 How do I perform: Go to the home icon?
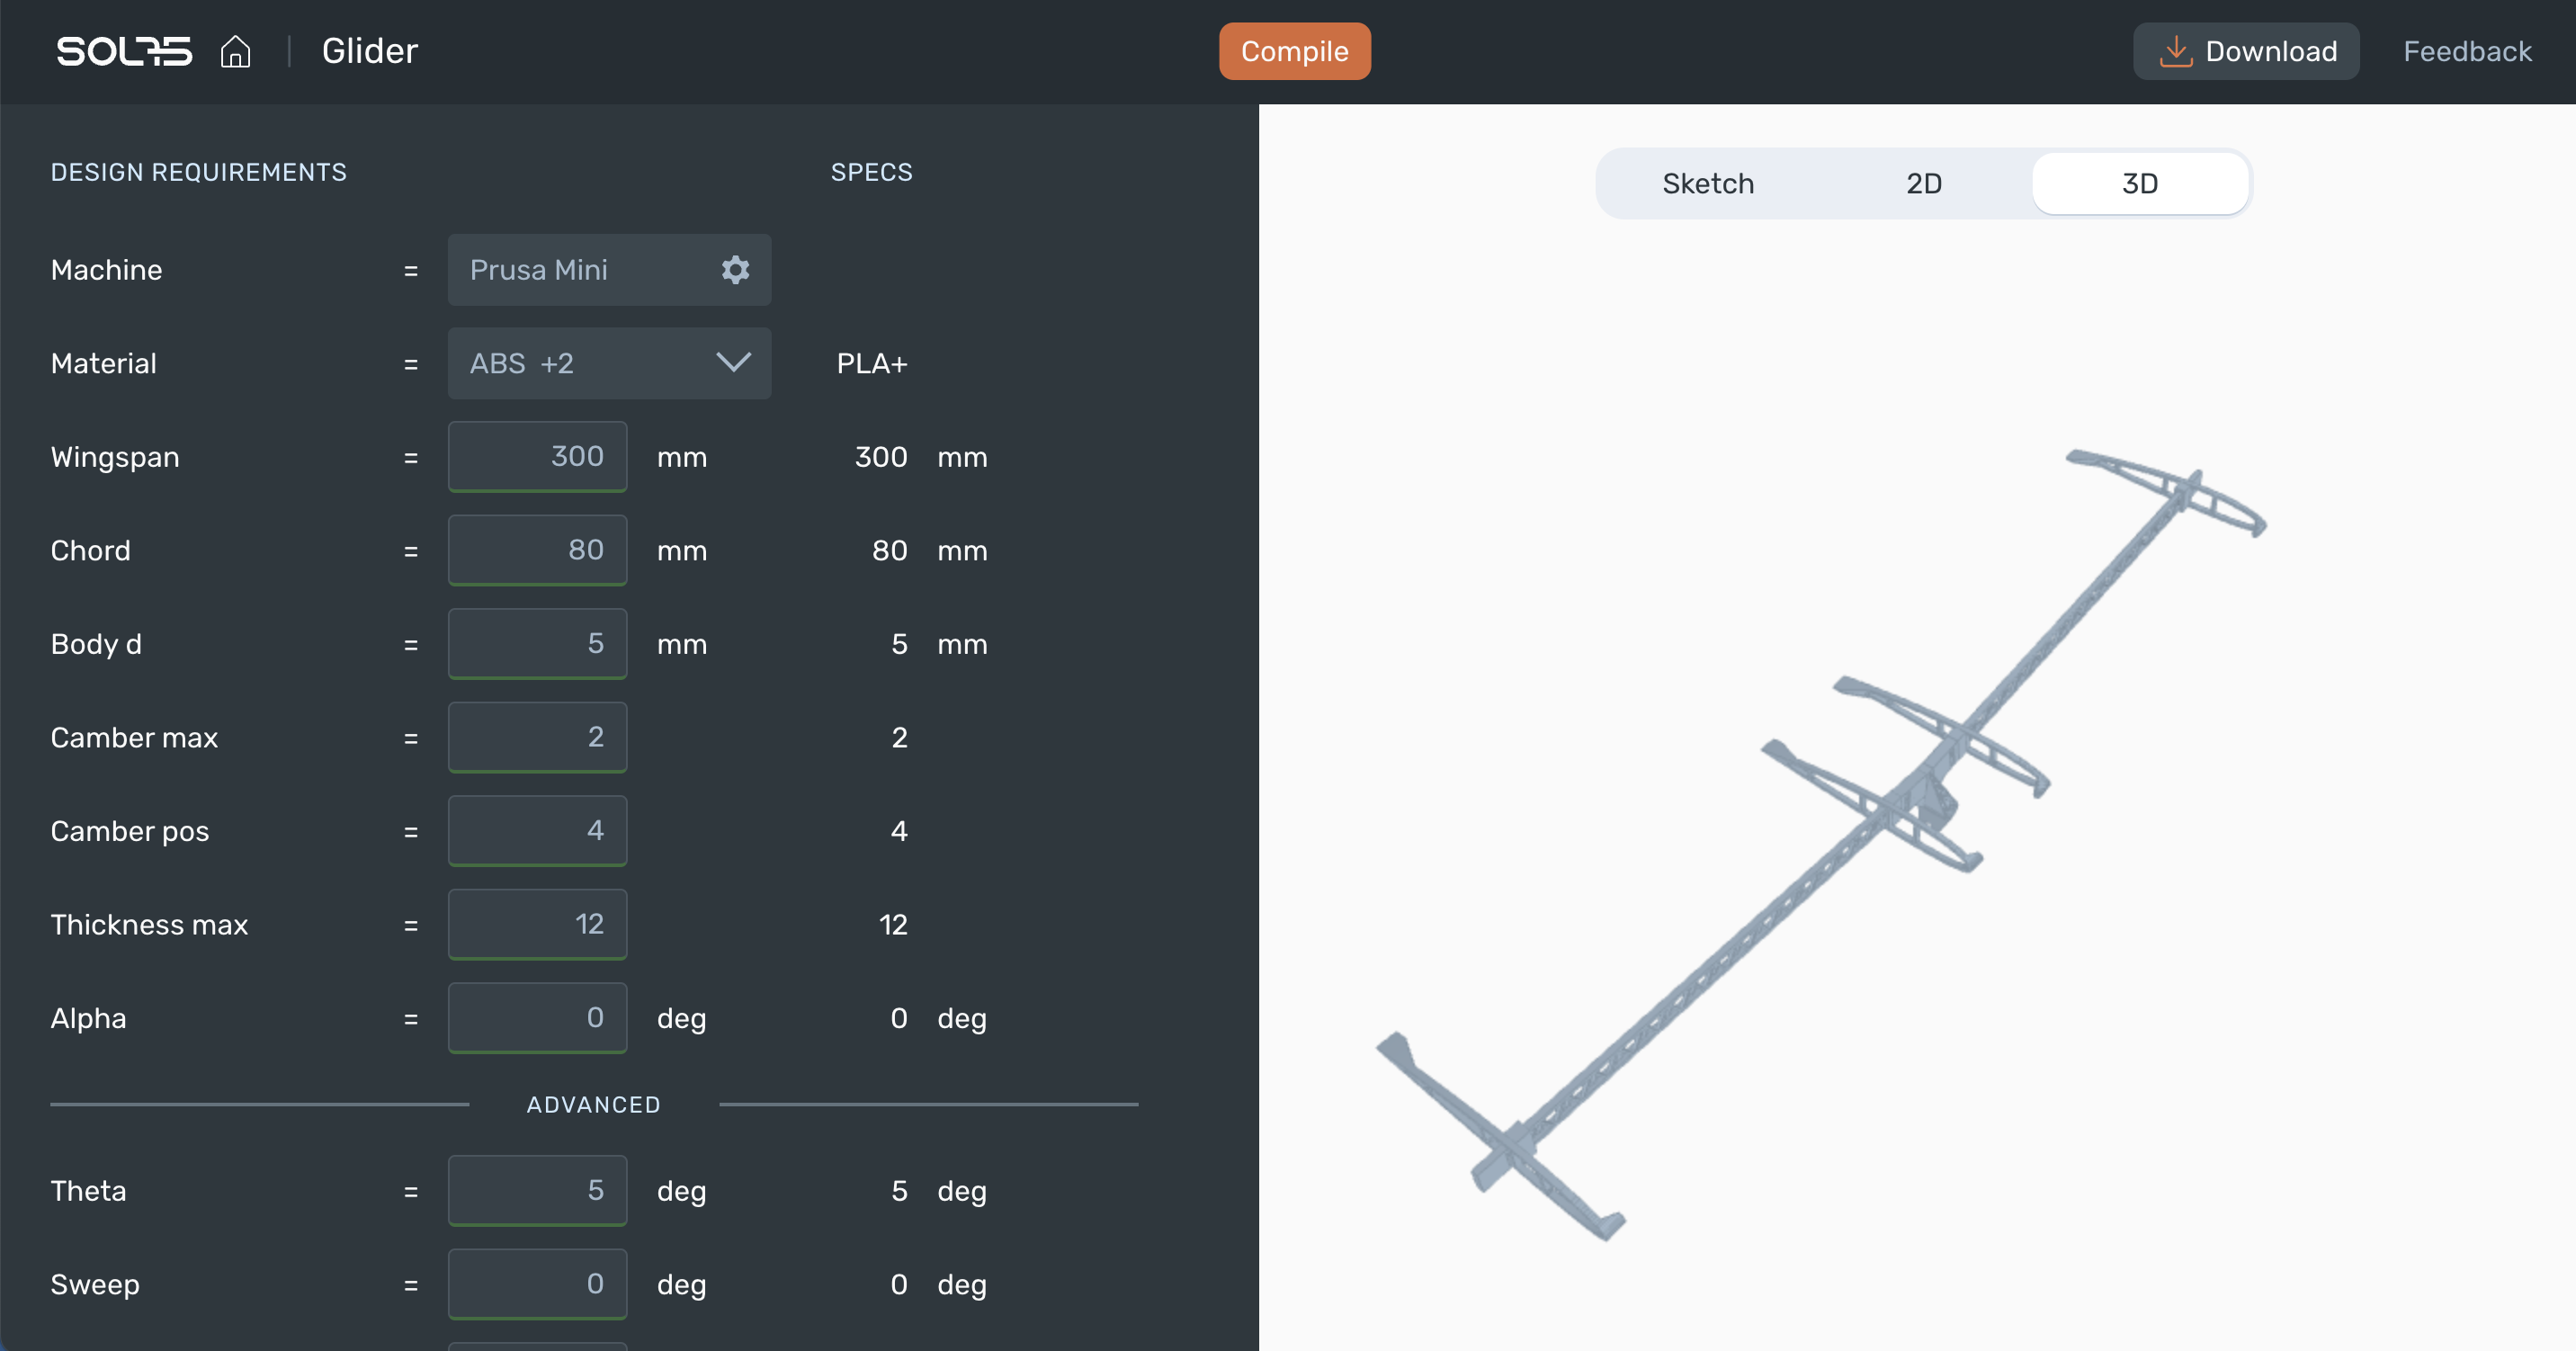(235, 51)
